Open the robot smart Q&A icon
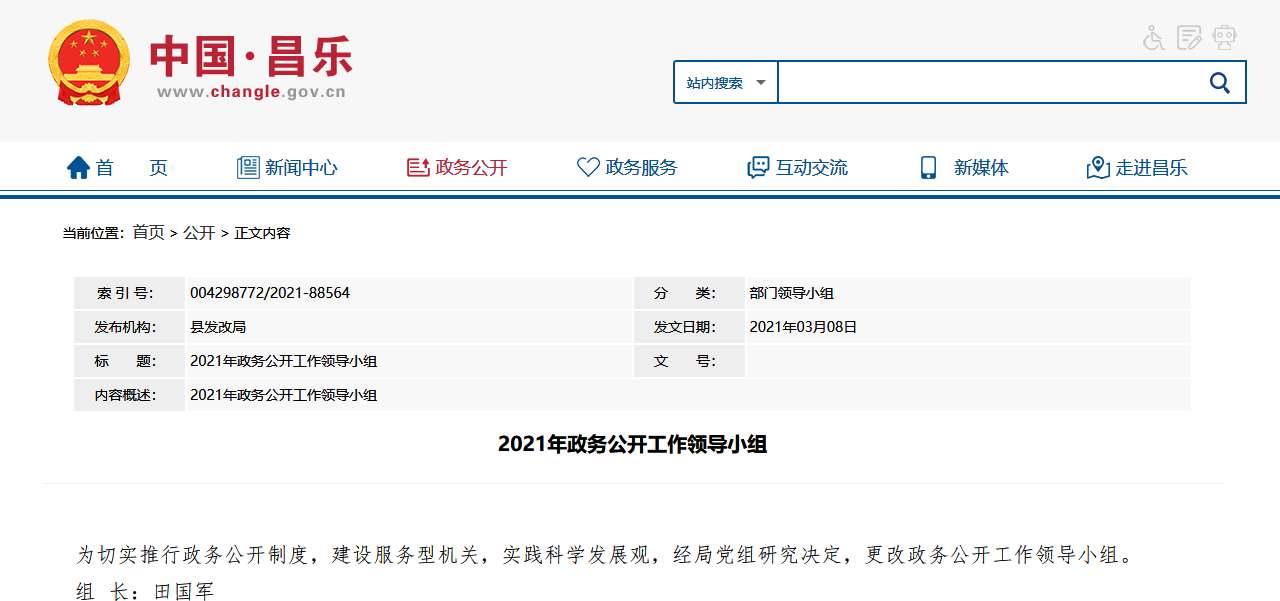Image resolution: width=1280 pixels, height=601 pixels. coord(1224,37)
